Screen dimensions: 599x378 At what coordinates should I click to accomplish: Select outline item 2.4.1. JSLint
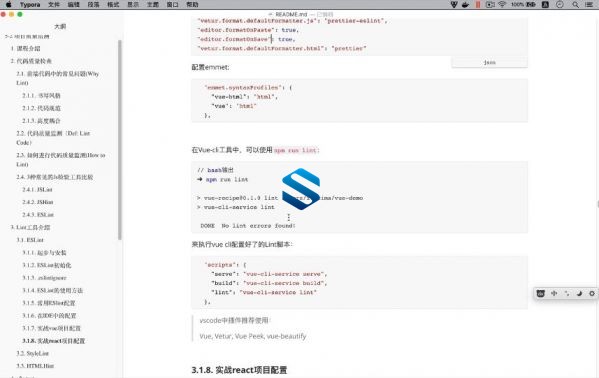37,190
